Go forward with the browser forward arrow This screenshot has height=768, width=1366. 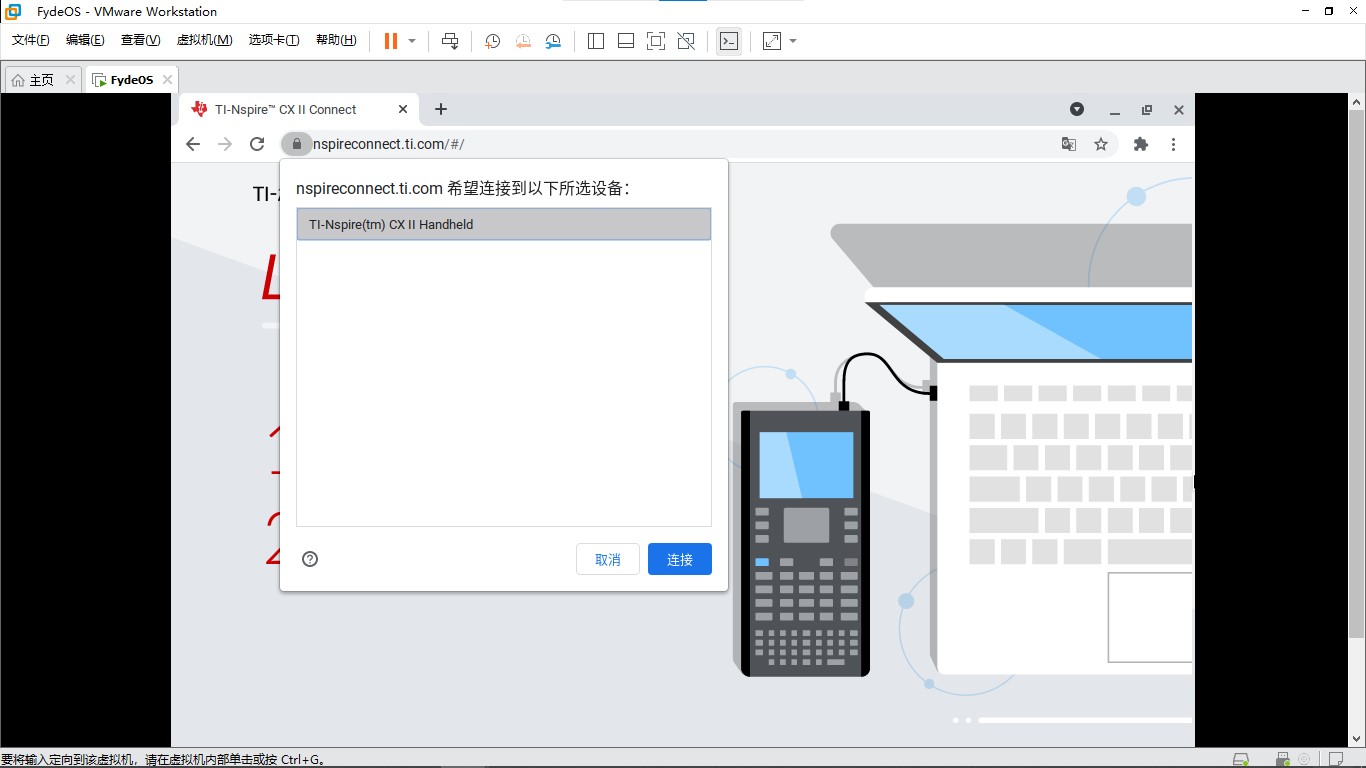pyautogui.click(x=225, y=144)
